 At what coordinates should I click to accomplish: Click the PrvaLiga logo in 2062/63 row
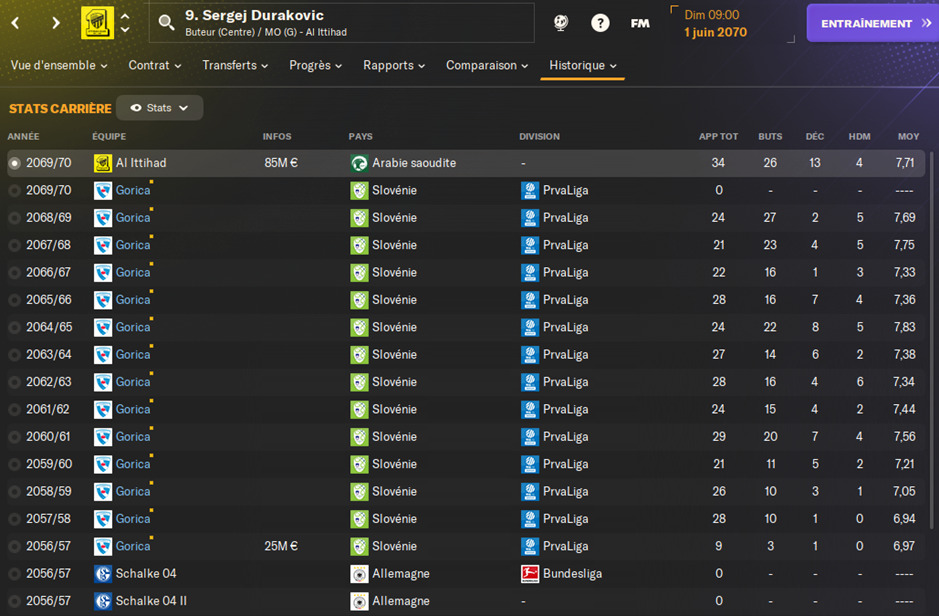[x=530, y=382]
